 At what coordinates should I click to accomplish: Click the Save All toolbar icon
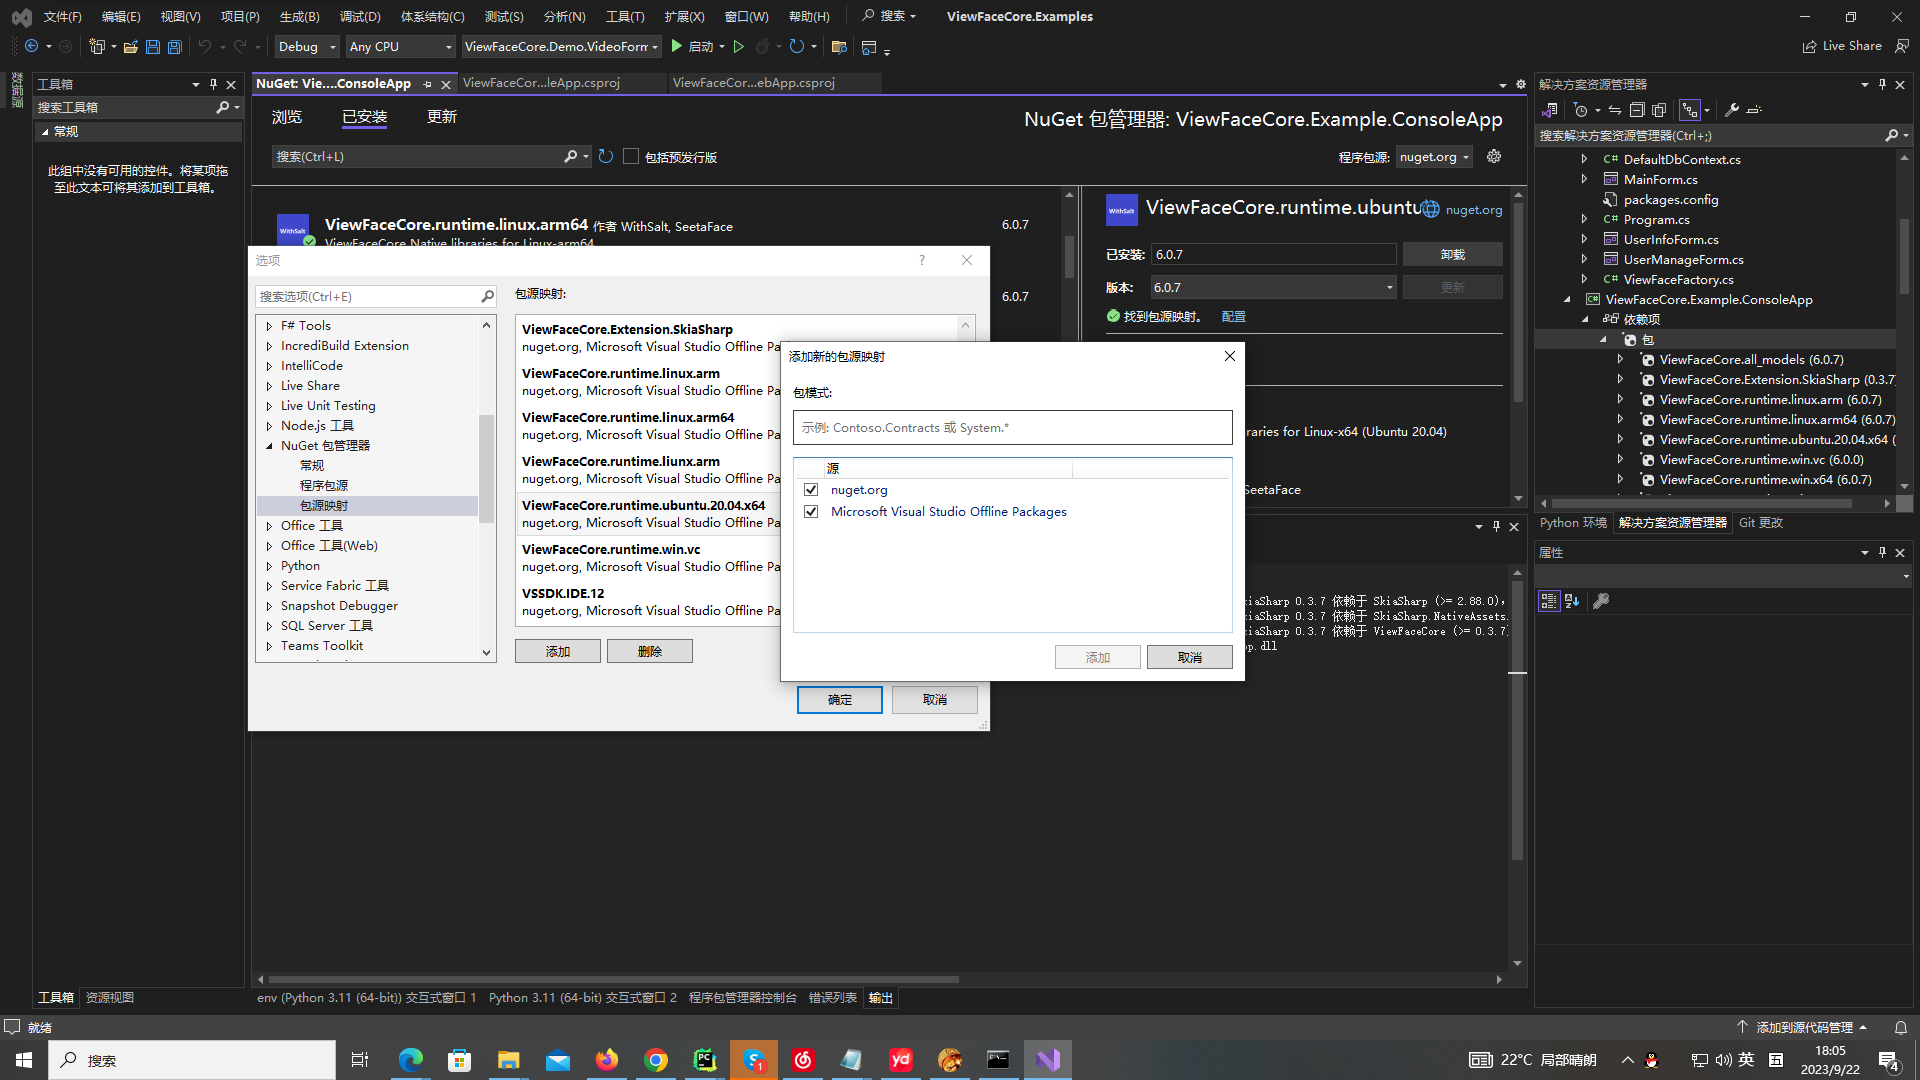(x=175, y=47)
